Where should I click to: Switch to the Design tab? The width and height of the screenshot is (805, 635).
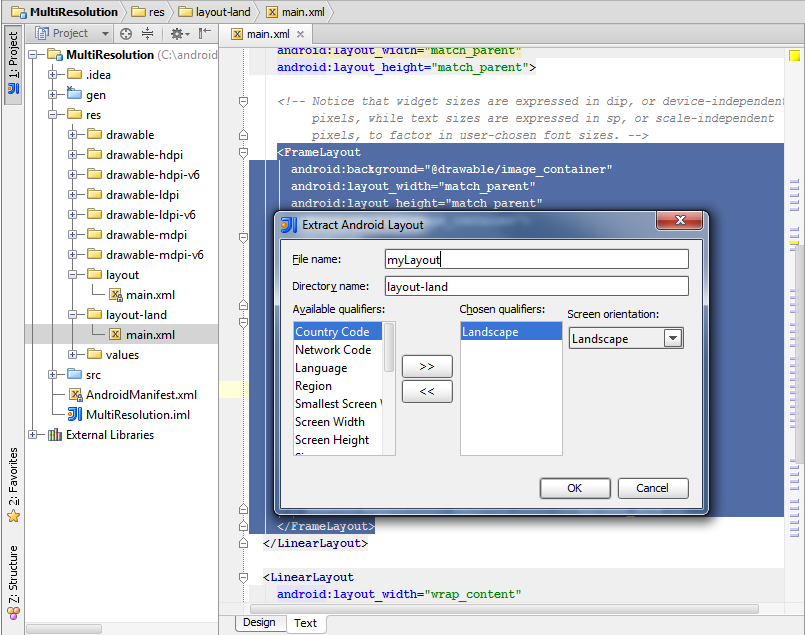pyautogui.click(x=259, y=622)
